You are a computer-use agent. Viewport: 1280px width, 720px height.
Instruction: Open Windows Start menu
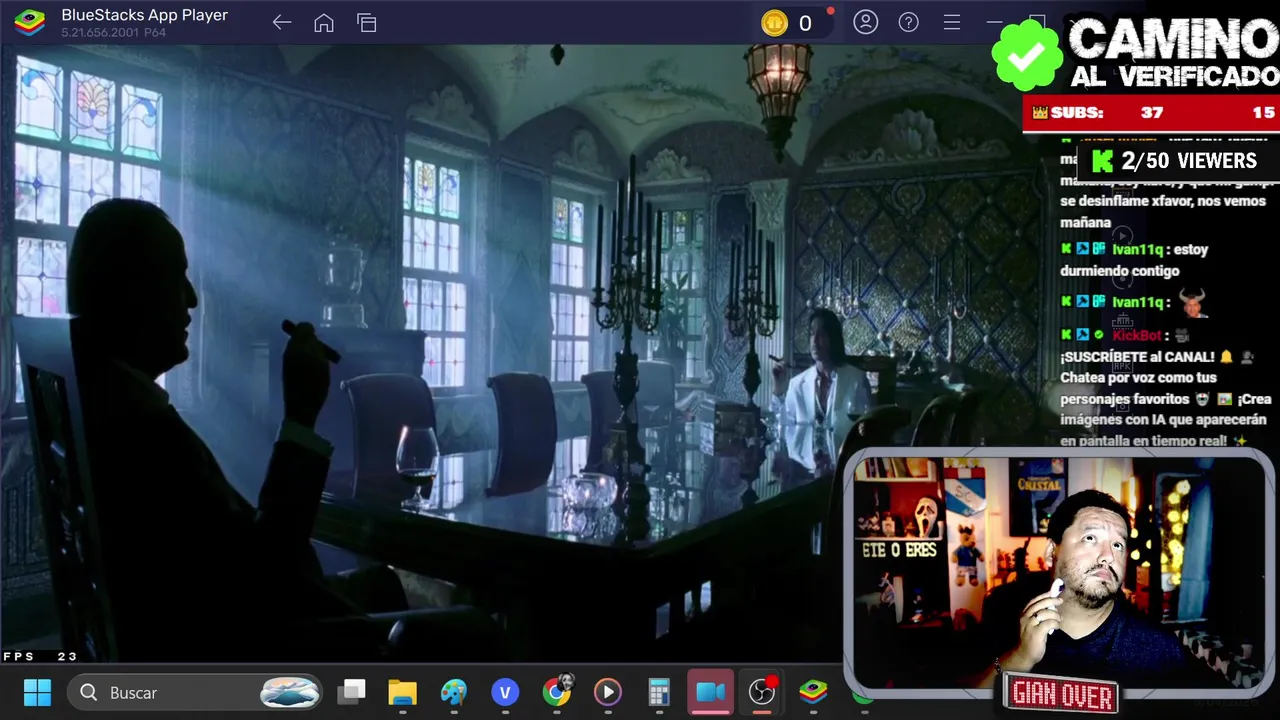(37, 692)
